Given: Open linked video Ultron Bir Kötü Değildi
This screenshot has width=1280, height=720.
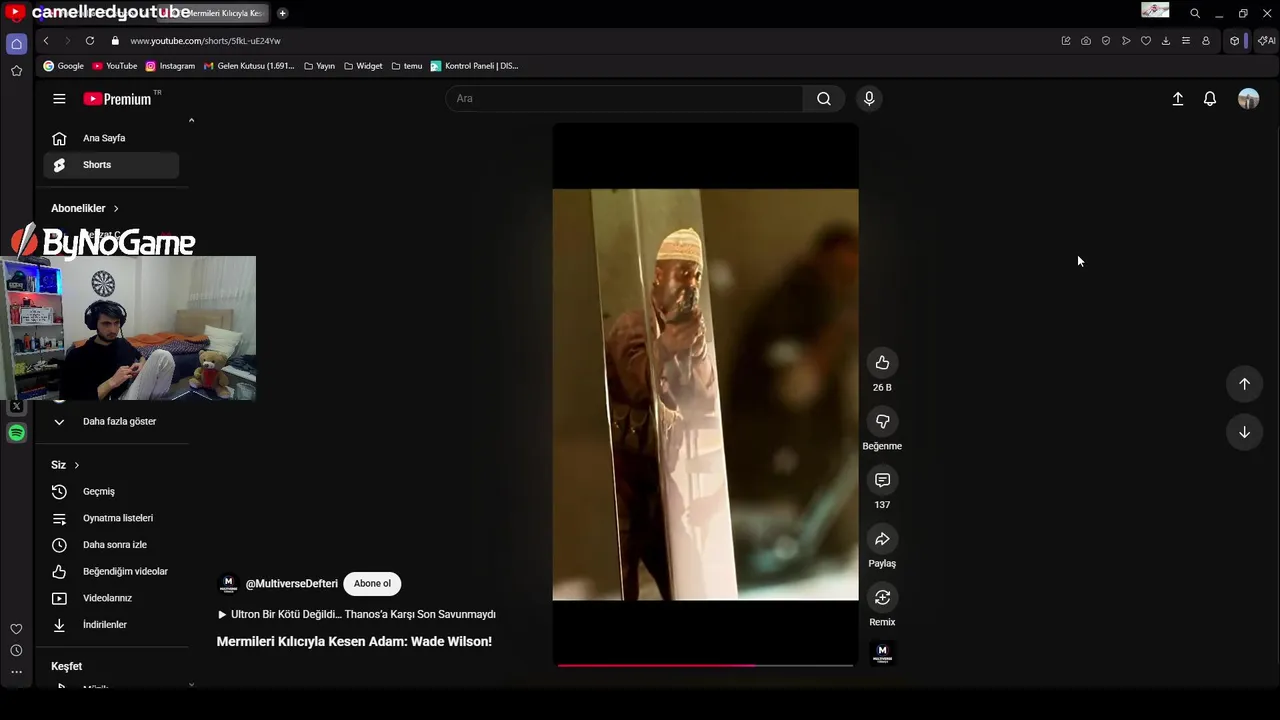Looking at the screenshot, I should click(x=356, y=615).
